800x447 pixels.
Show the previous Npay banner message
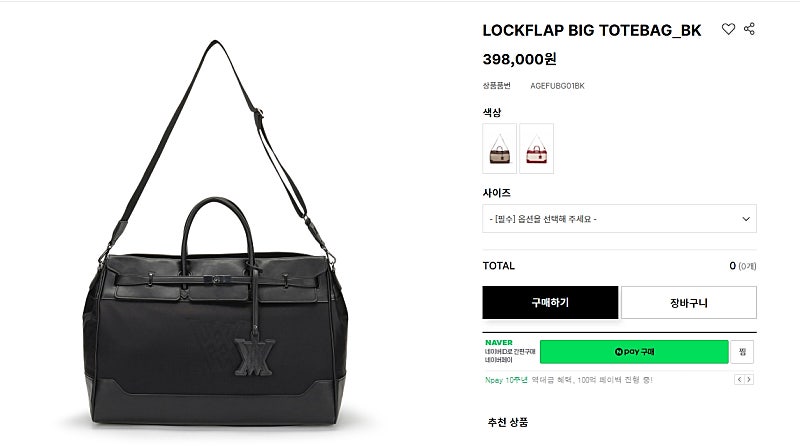(x=739, y=380)
